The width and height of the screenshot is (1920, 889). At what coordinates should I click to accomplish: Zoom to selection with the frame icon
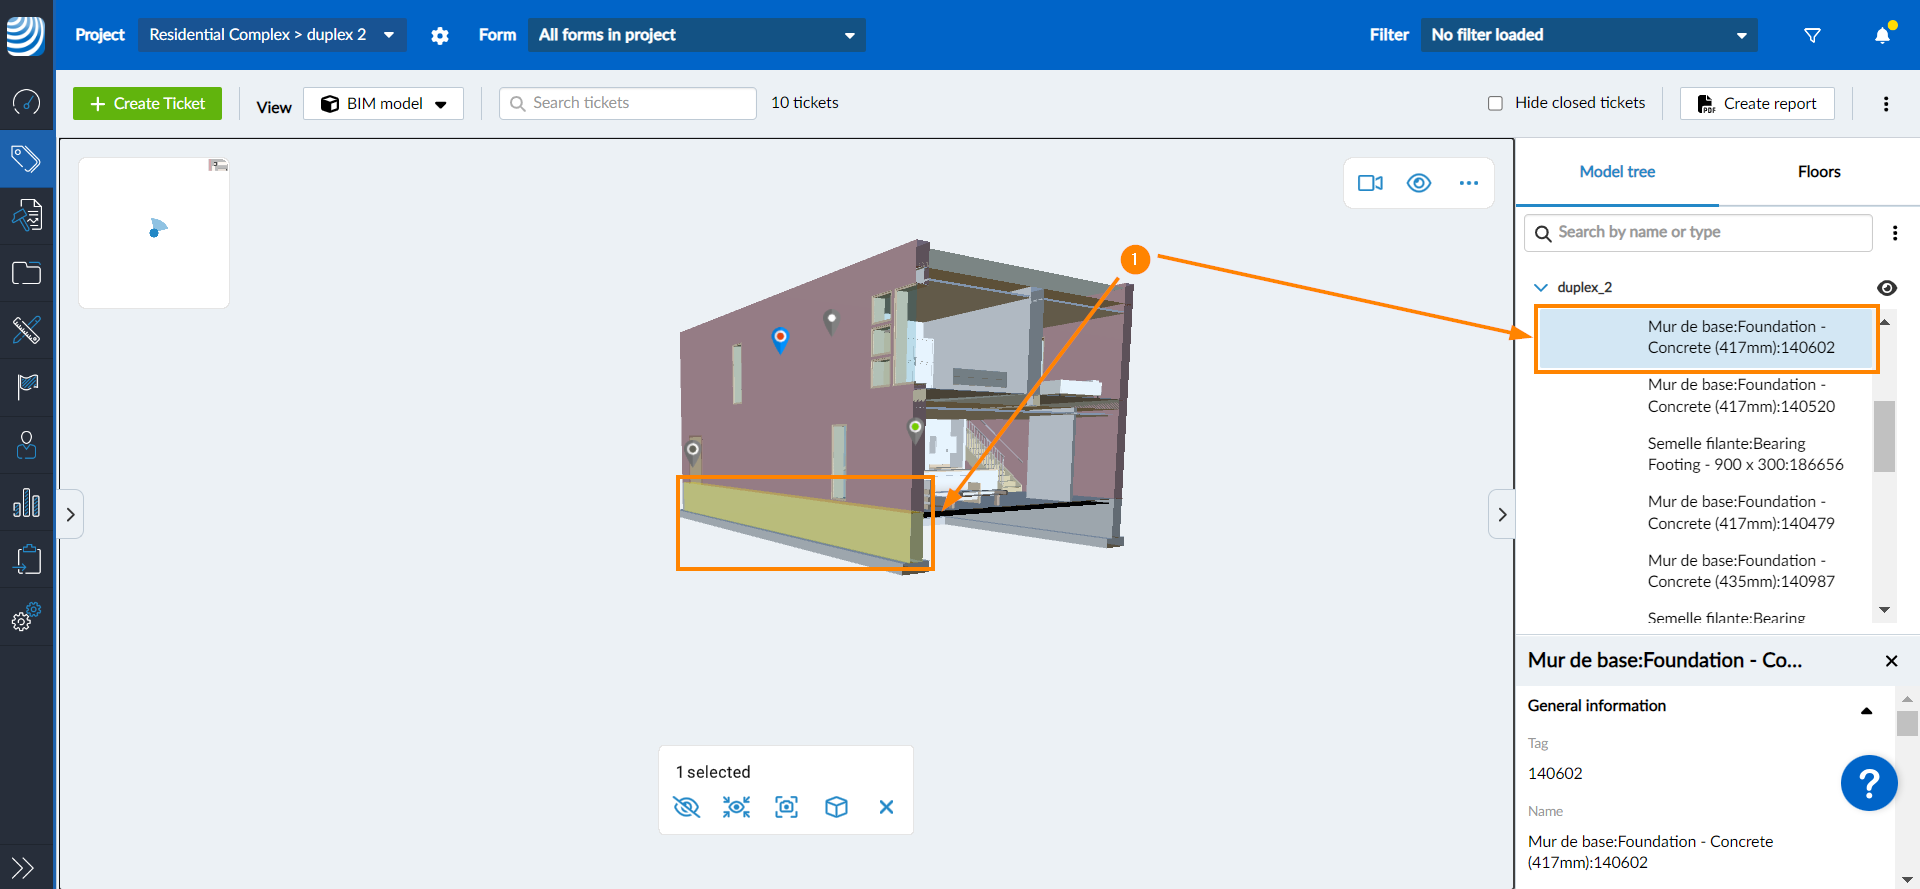[x=787, y=807]
